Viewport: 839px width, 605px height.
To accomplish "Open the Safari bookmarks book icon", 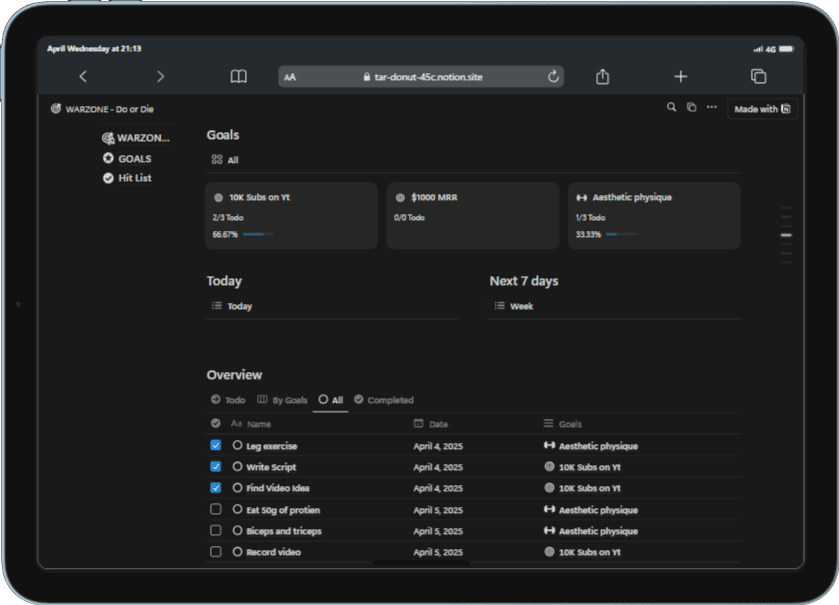I will click(x=239, y=76).
